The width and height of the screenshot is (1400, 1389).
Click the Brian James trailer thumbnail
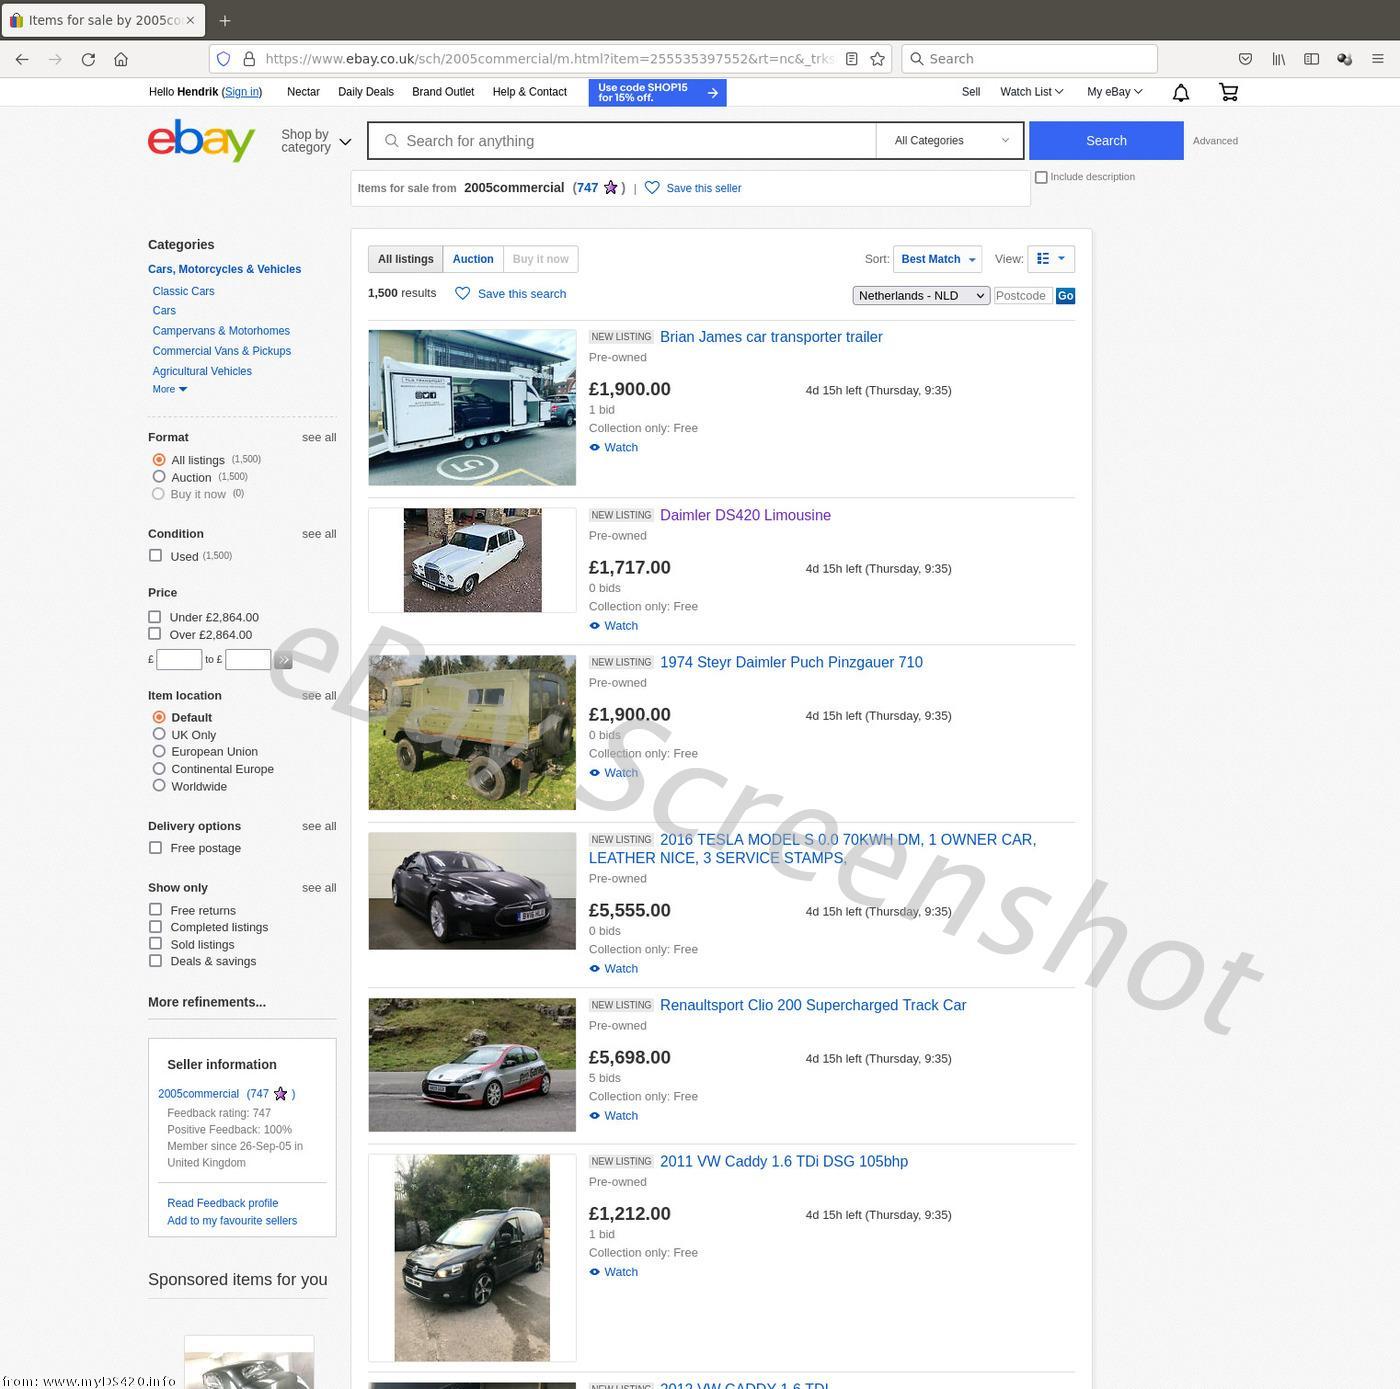(472, 407)
